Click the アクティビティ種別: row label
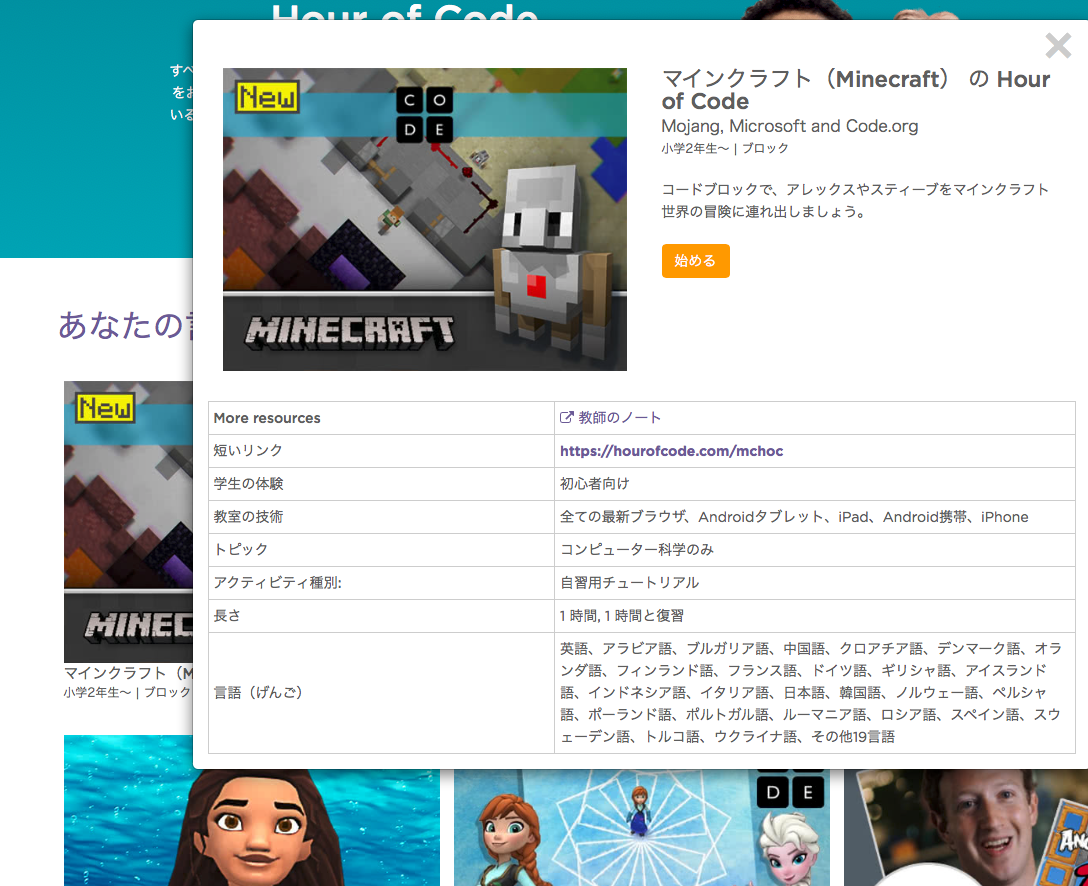 coord(278,583)
